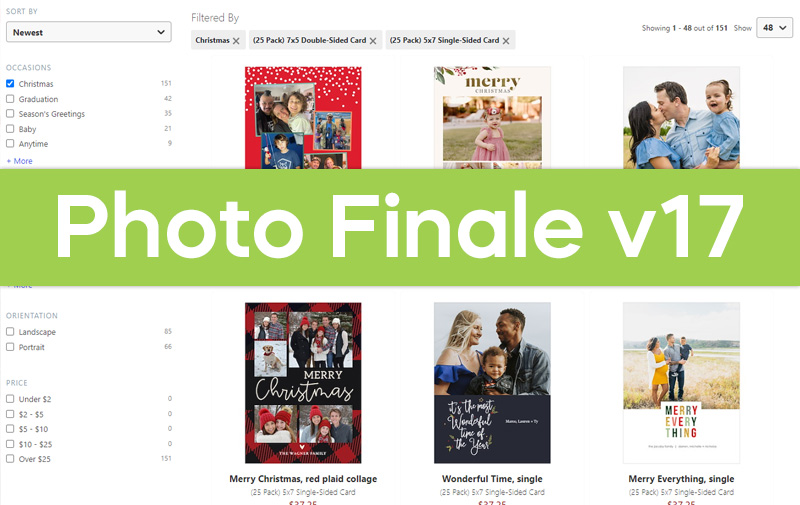Click the Wonderful Time, single title link
The image size is (800, 505).
(x=492, y=478)
